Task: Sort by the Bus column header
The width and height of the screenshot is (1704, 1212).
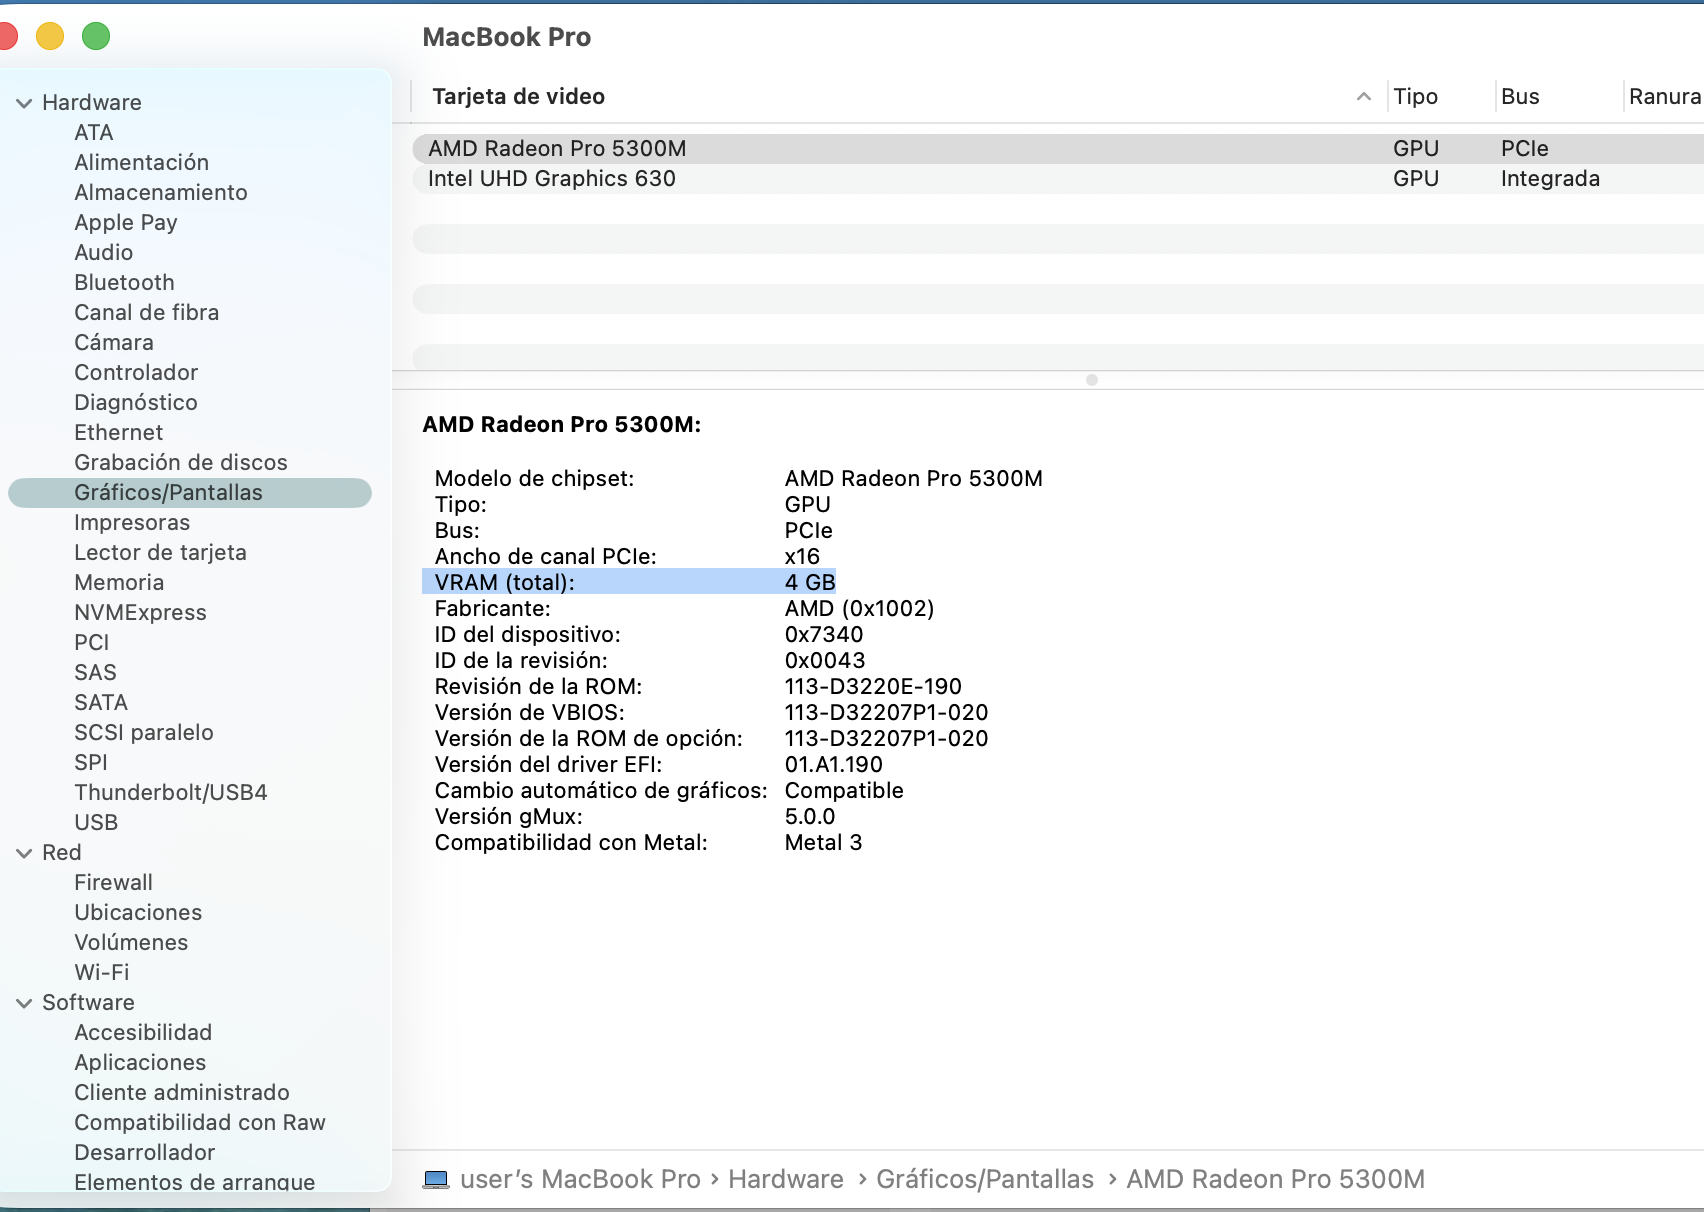Action: pos(1520,97)
